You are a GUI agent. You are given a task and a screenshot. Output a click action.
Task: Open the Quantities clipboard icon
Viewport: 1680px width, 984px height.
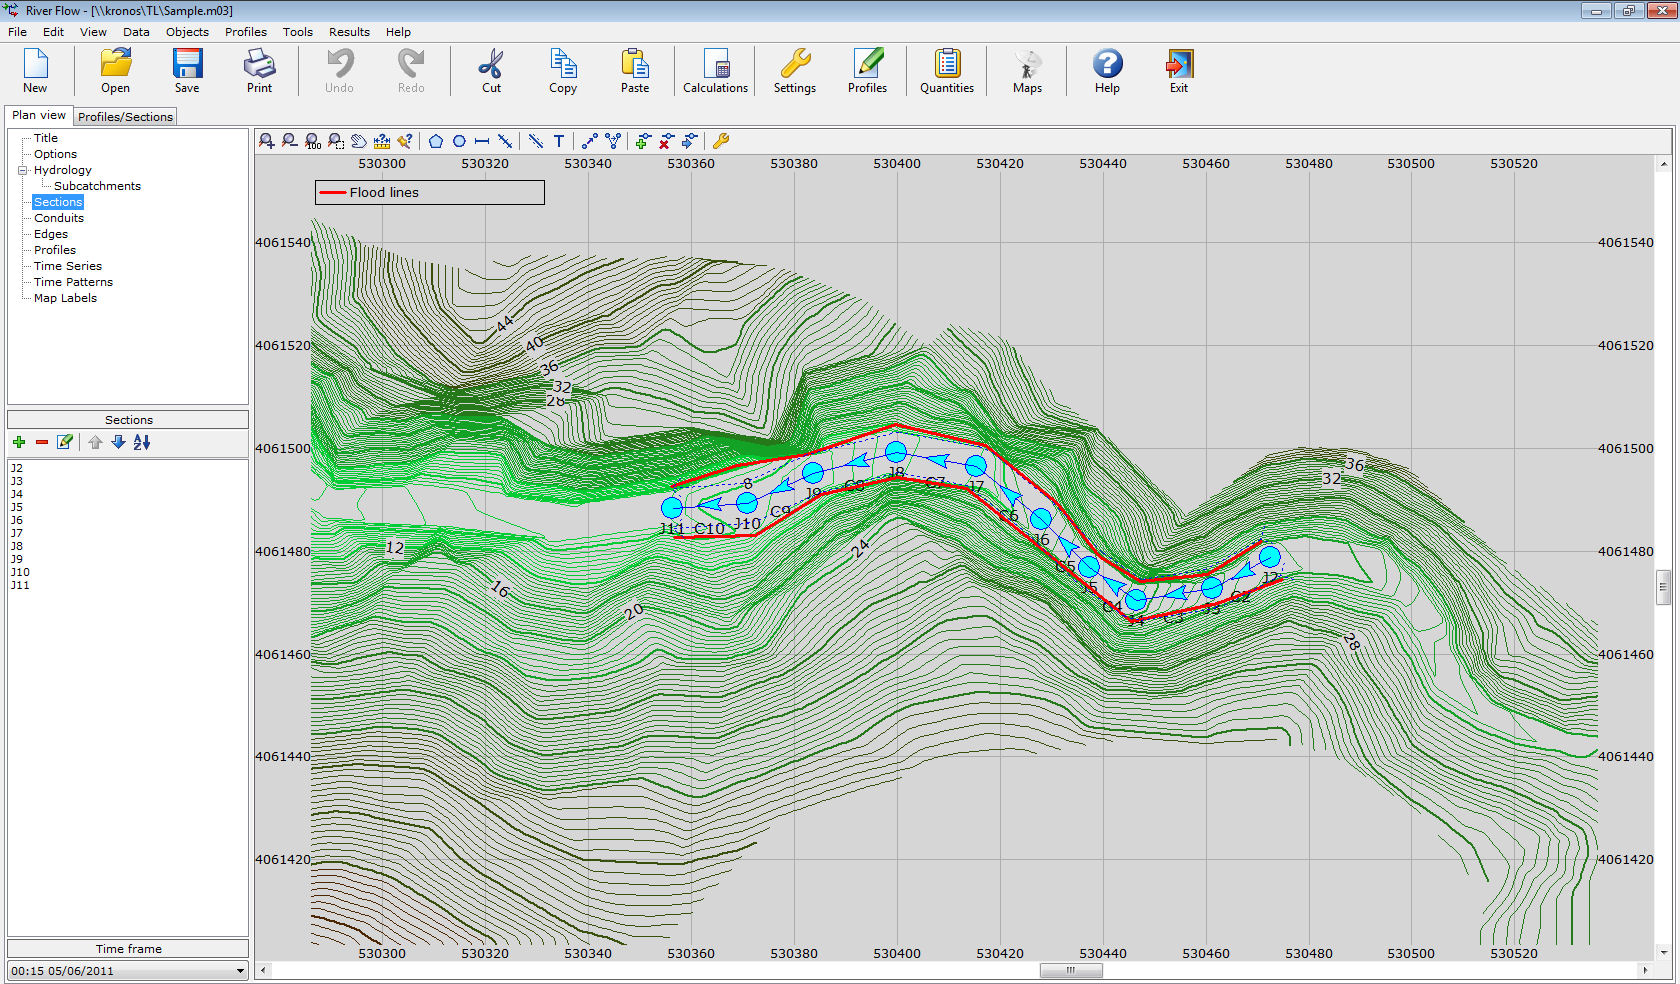tap(946, 71)
